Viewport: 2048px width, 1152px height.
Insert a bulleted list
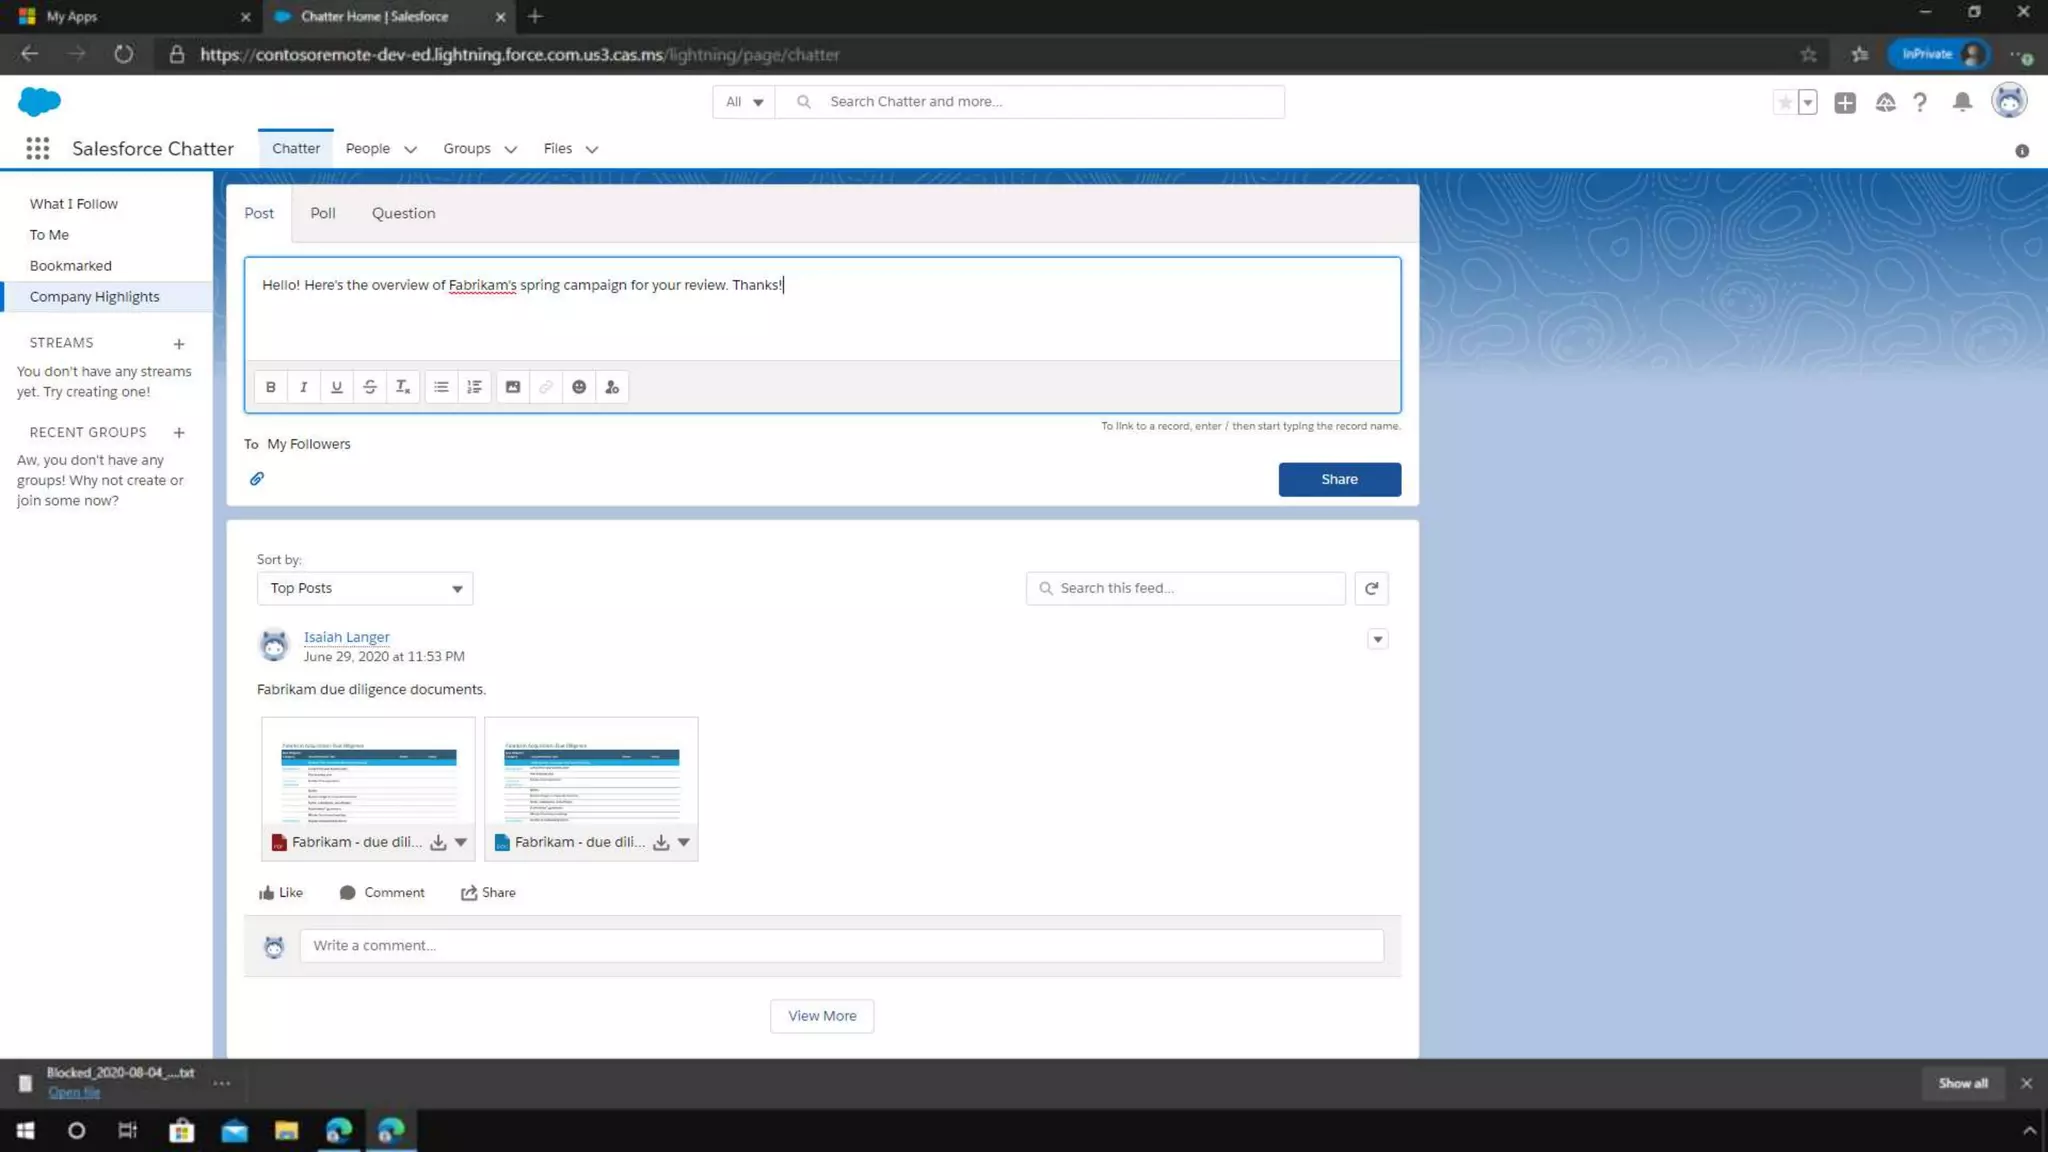click(x=441, y=387)
